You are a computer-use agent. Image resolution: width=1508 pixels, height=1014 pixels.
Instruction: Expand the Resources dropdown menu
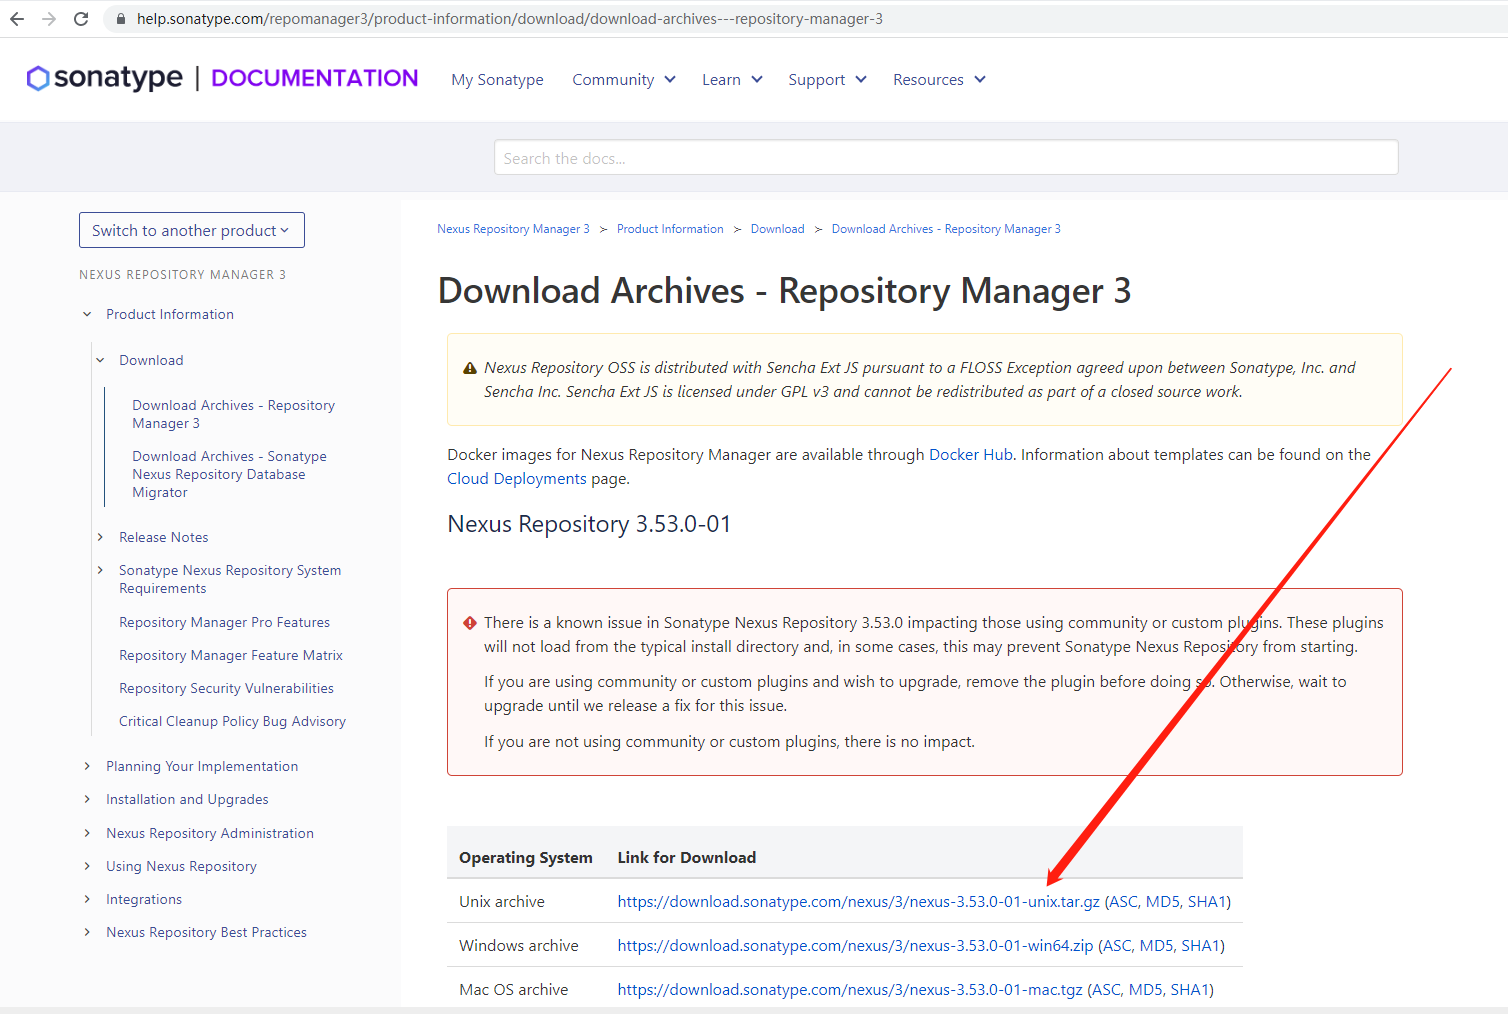(939, 80)
